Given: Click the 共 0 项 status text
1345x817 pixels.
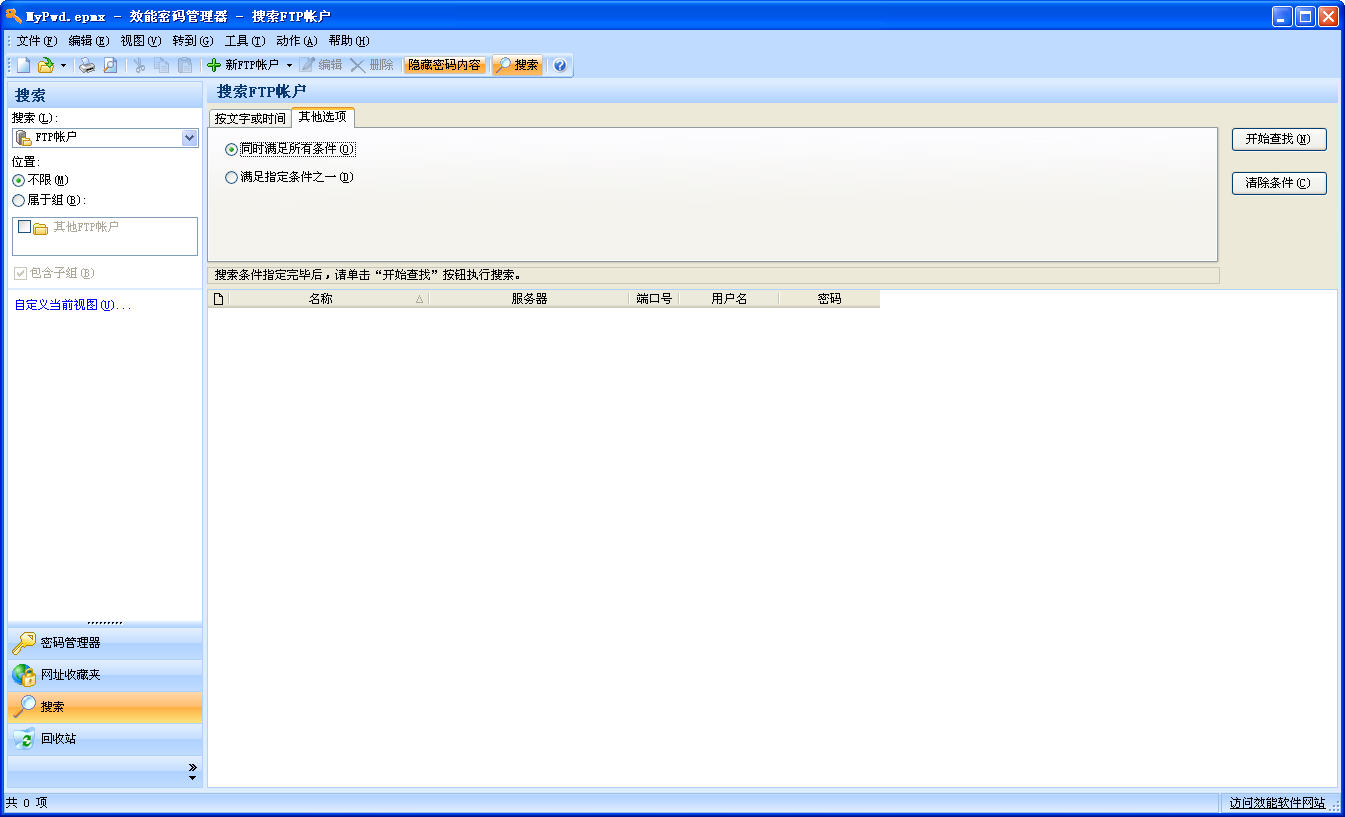Looking at the screenshot, I should (26, 803).
